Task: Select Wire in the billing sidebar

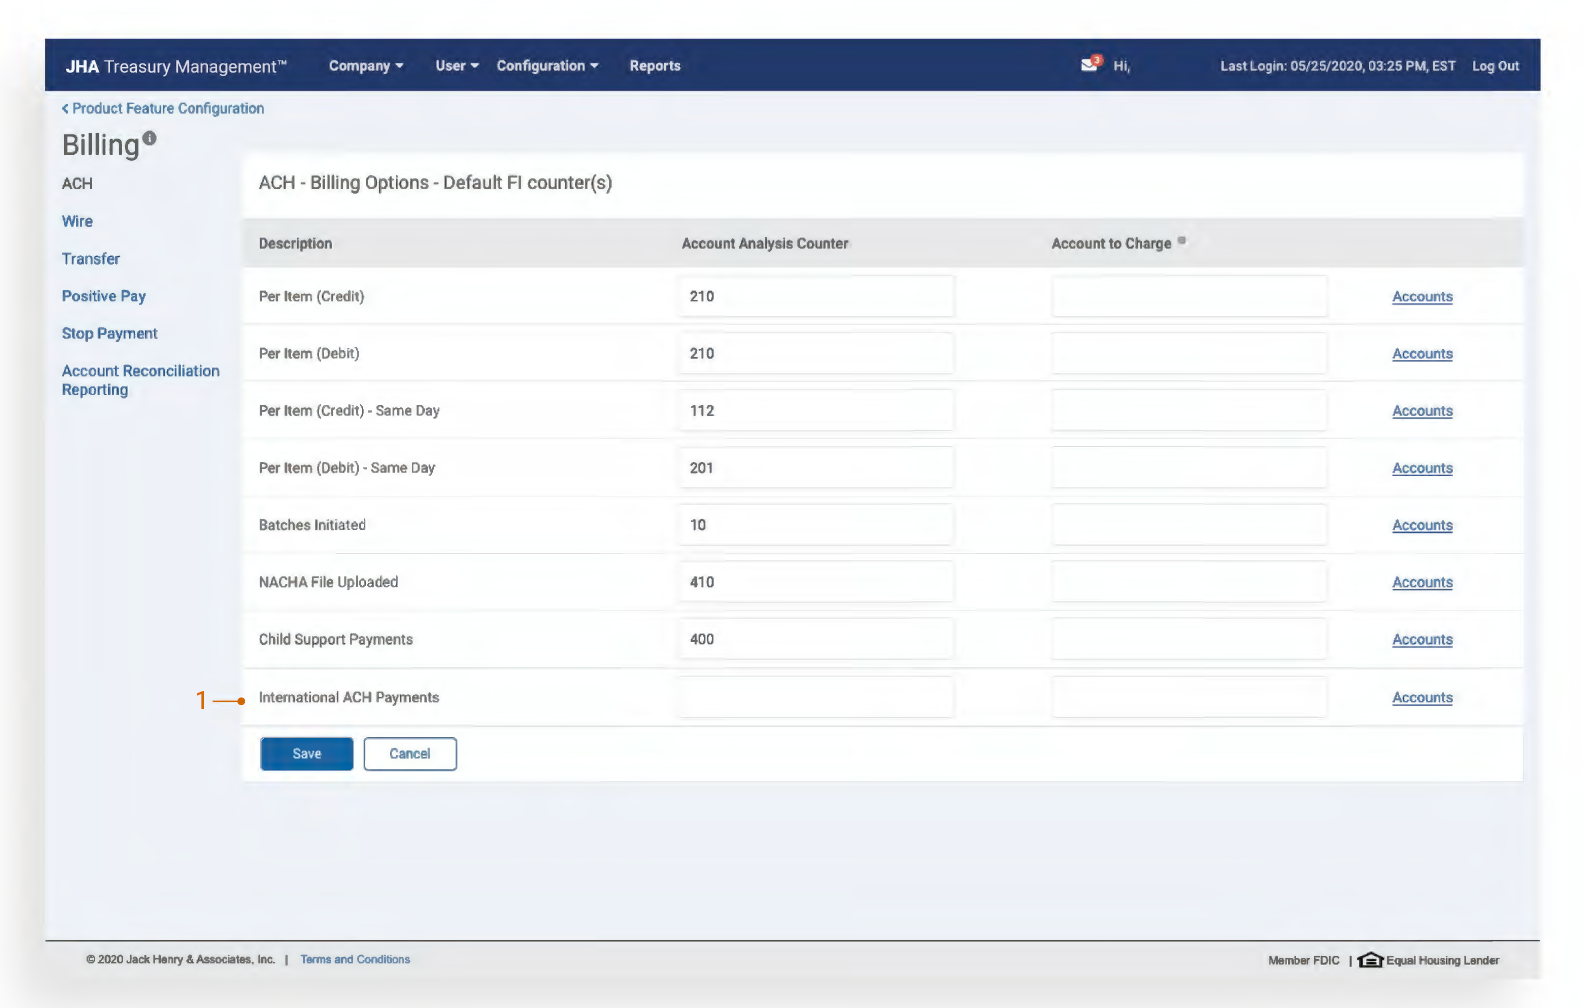Action: tap(77, 221)
